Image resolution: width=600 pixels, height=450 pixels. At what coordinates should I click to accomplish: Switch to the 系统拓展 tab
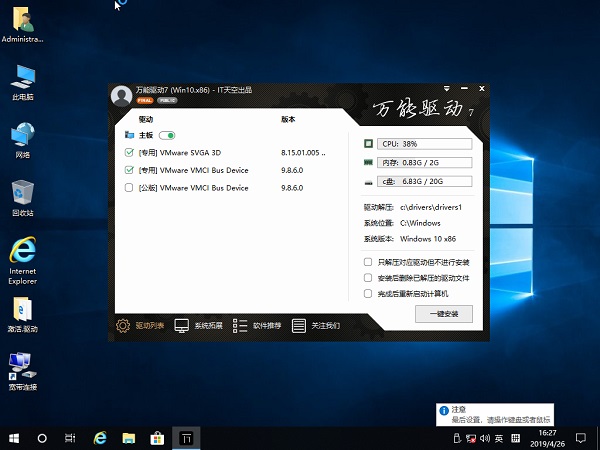(182, 325)
